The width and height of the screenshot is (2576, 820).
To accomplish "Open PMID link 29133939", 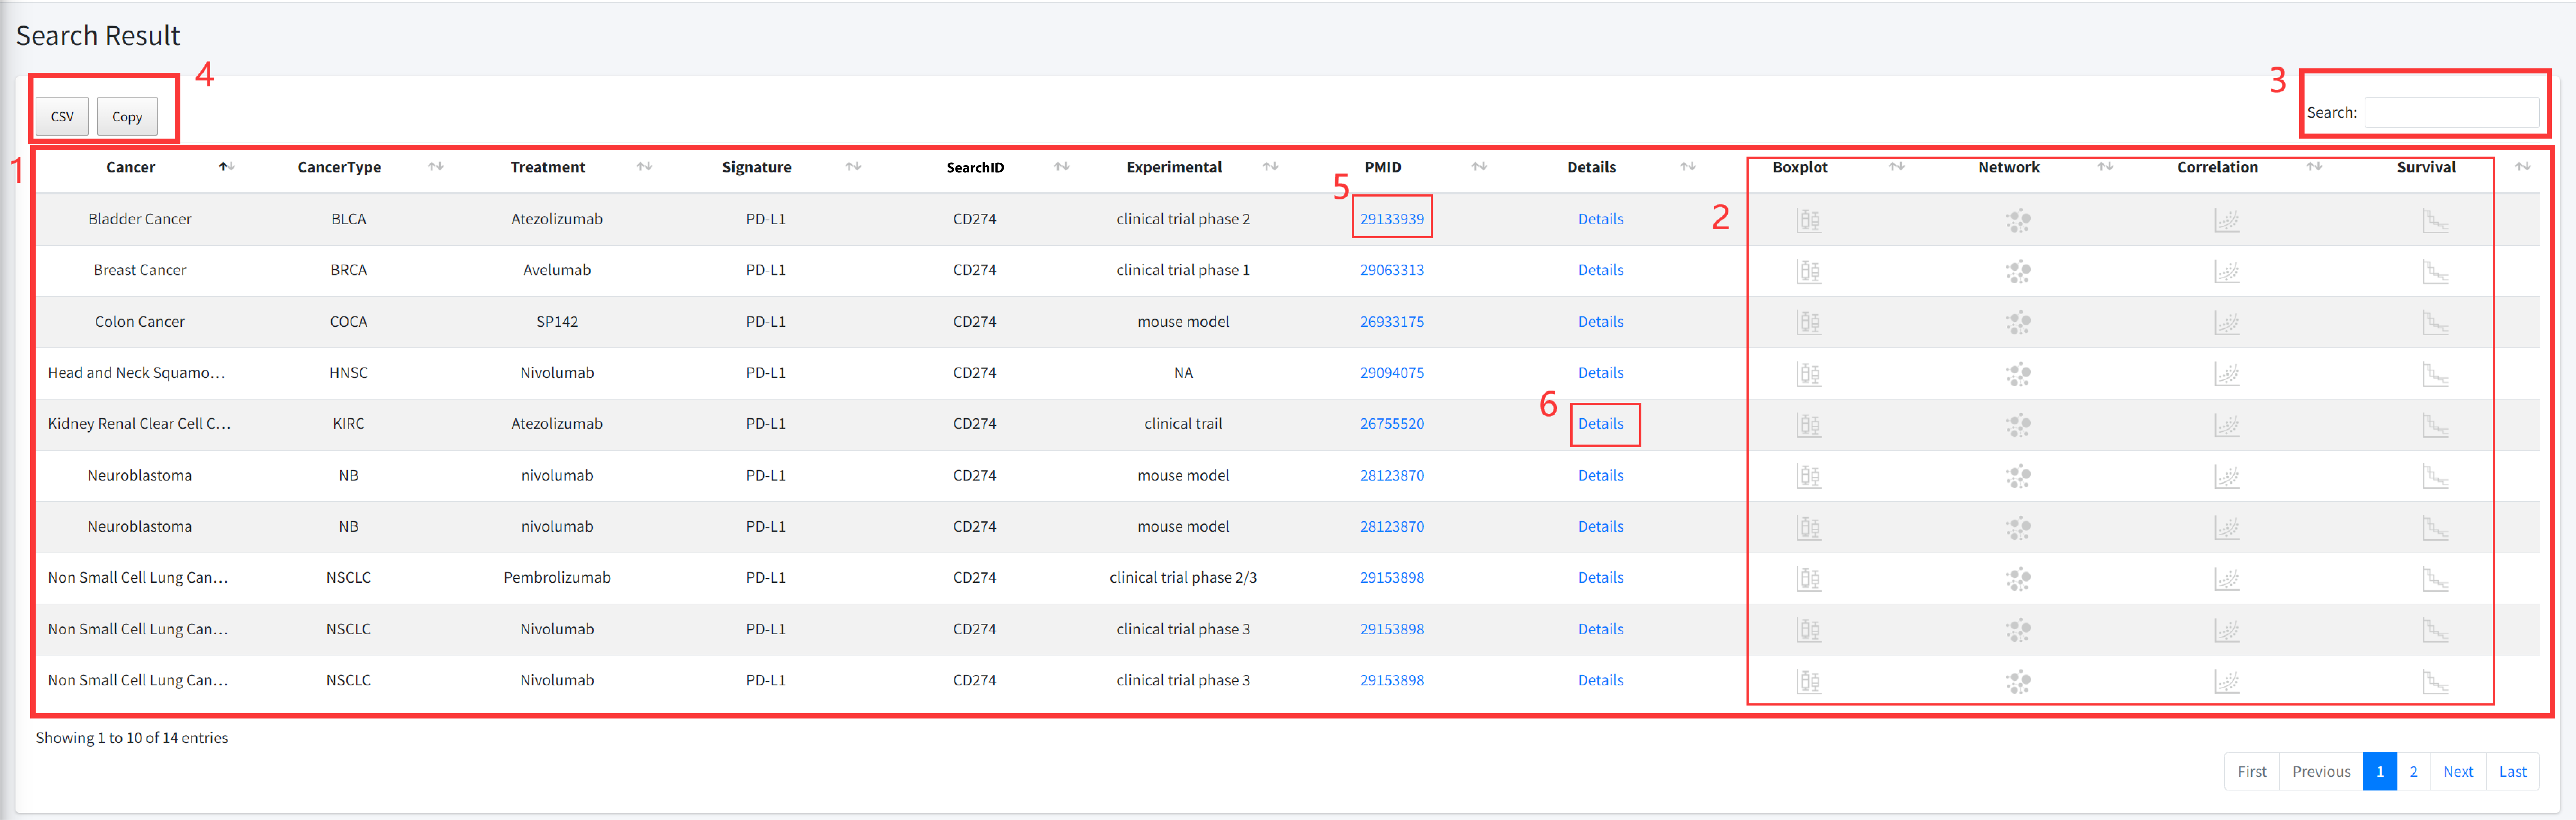I will tap(1391, 219).
